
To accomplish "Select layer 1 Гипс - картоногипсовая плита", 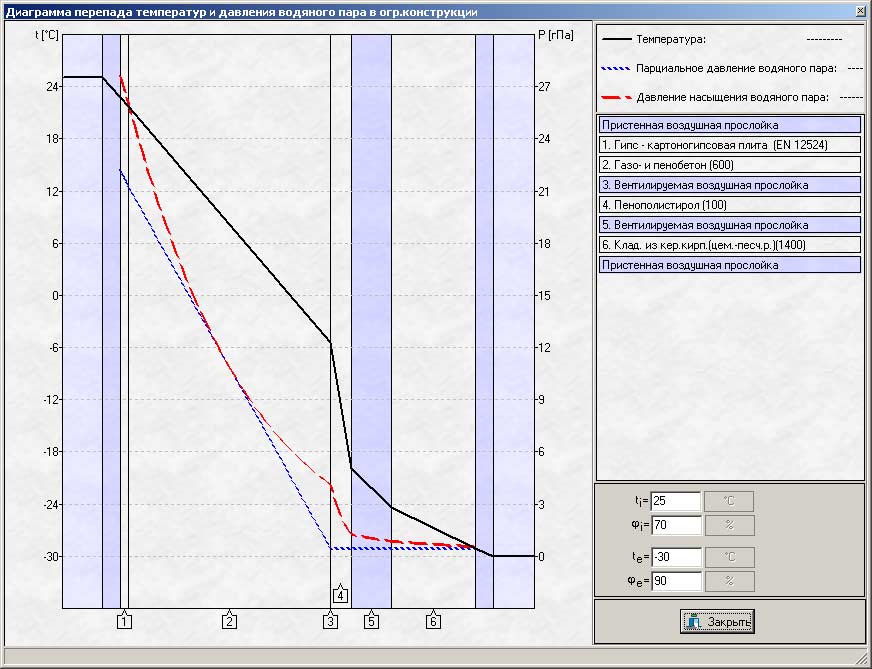I will coord(729,145).
